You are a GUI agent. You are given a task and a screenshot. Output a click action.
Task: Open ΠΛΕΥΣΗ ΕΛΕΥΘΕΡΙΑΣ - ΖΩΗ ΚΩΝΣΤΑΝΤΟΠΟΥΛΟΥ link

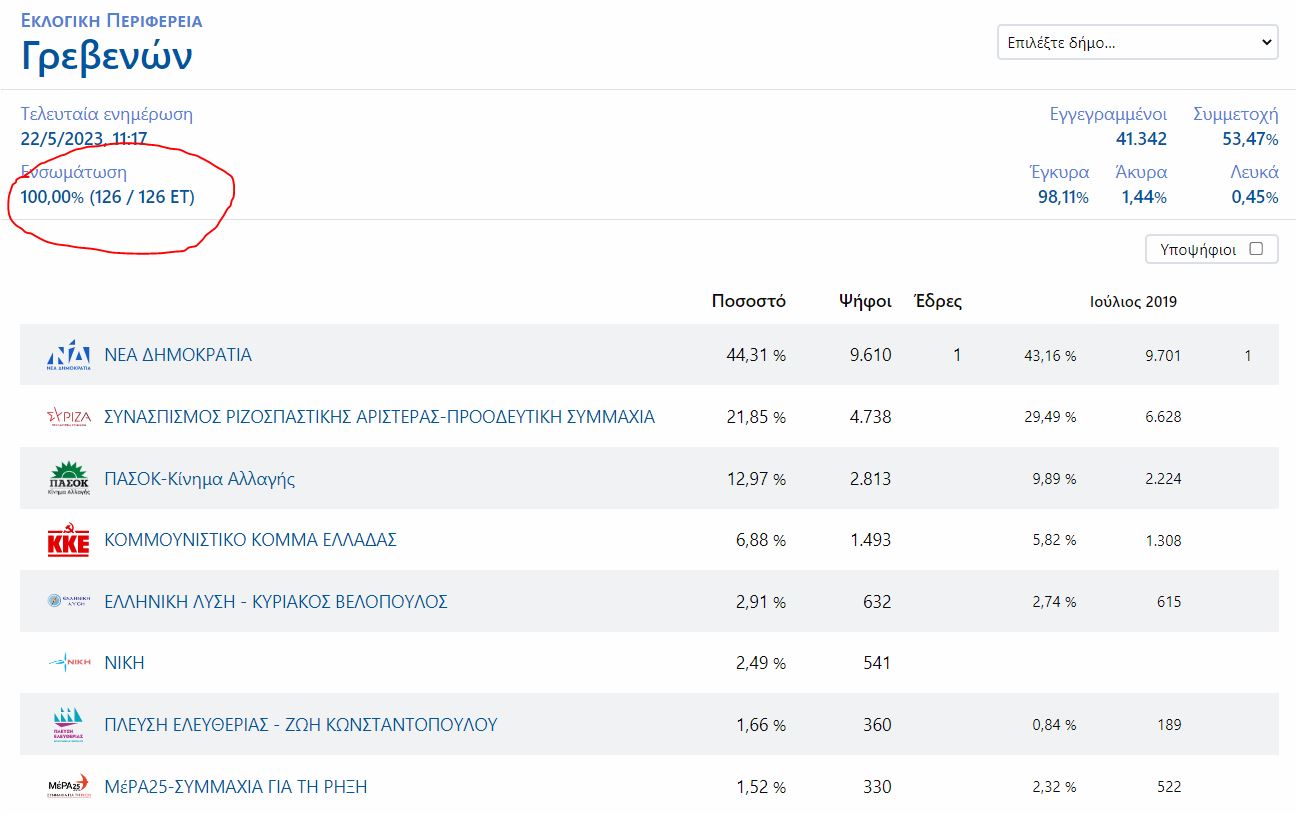pyautogui.click(x=301, y=725)
